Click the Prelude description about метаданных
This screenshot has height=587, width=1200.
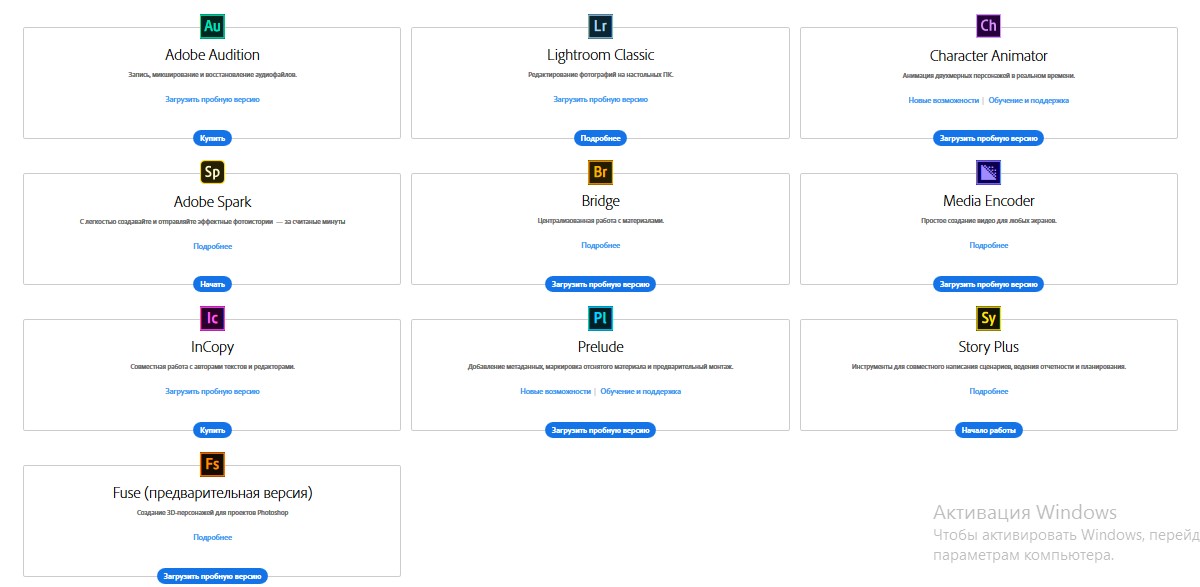(600, 367)
